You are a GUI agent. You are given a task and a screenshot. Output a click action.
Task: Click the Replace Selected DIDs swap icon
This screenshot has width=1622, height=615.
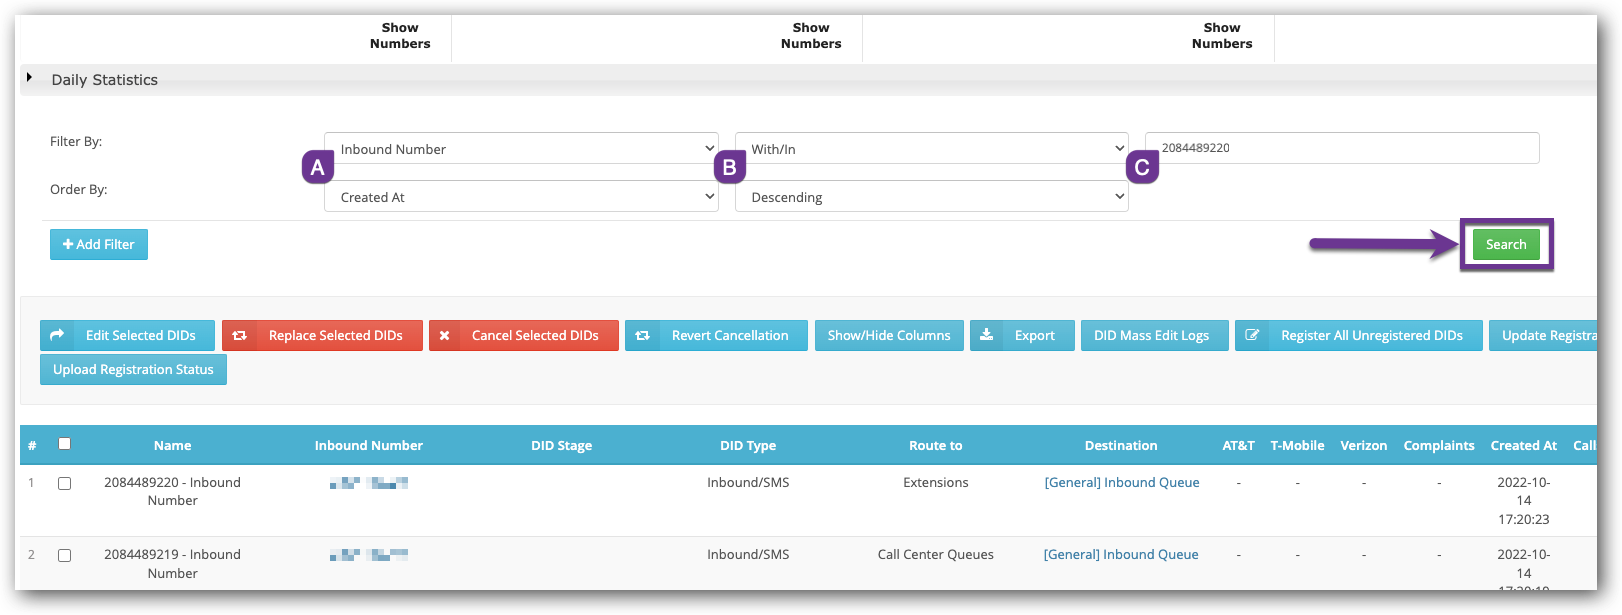240,336
